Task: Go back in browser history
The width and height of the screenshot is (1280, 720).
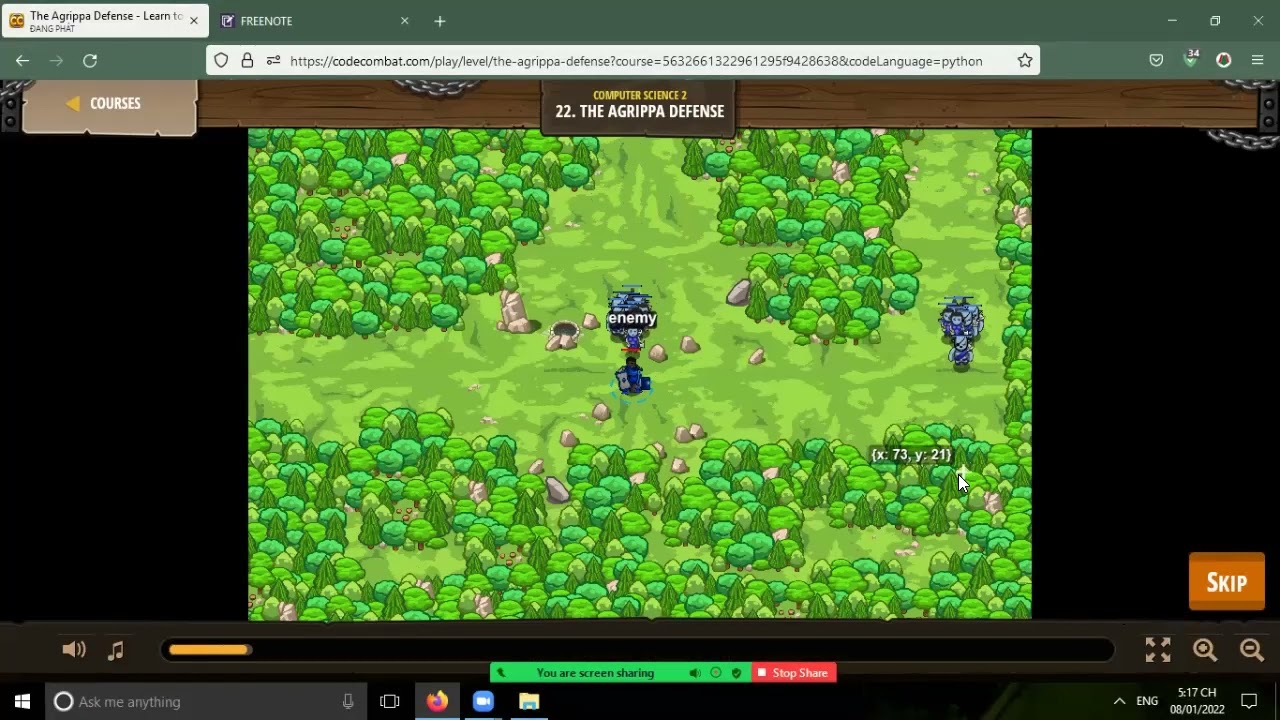Action: click(22, 61)
